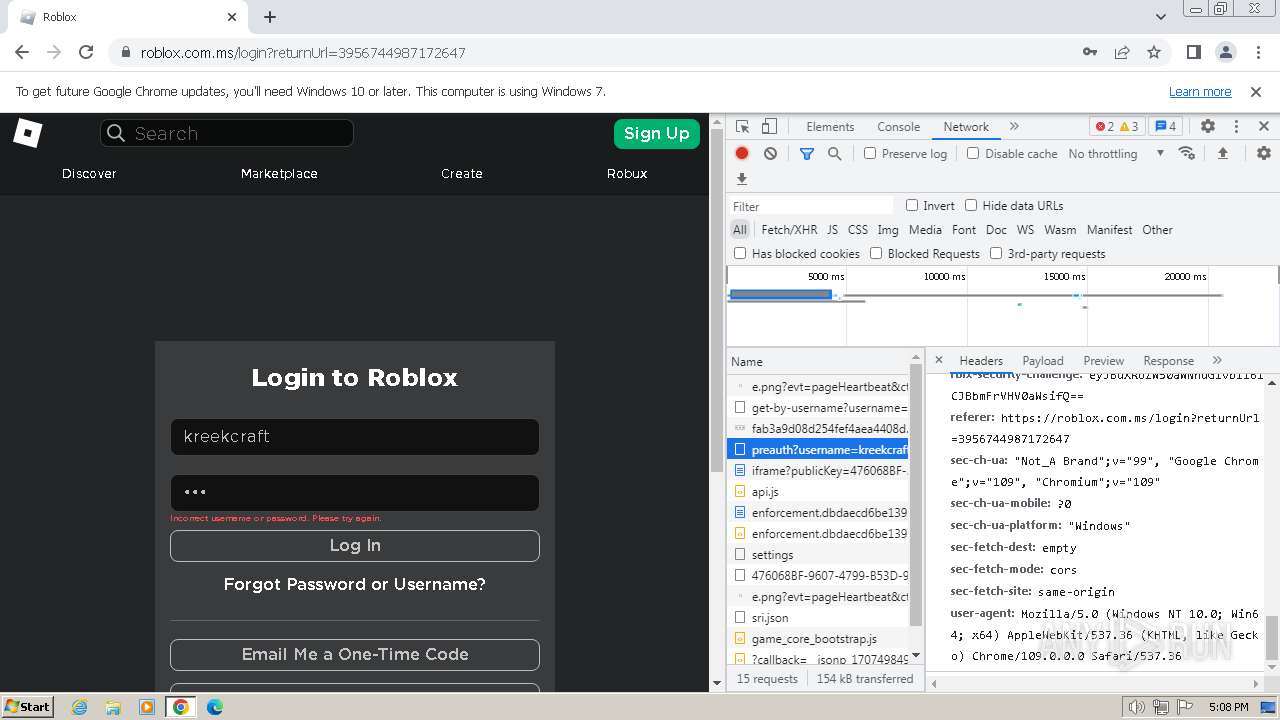
Task: Click the username field containing kreekcraft
Action: pyautogui.click(x=355, y=436)
